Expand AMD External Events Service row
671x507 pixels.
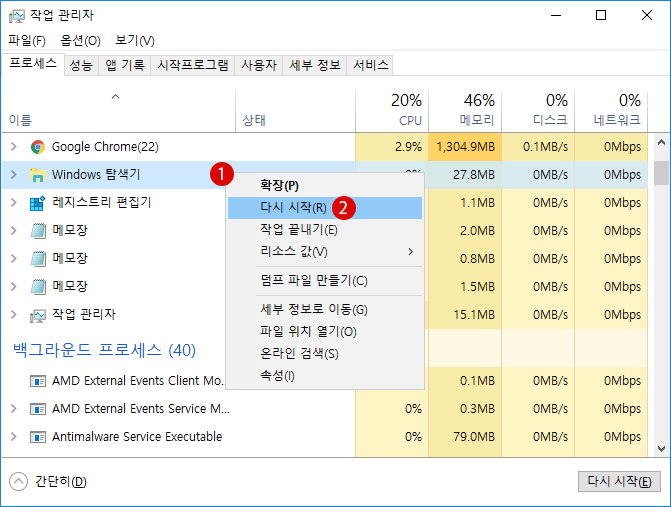[x=14, y=409]
